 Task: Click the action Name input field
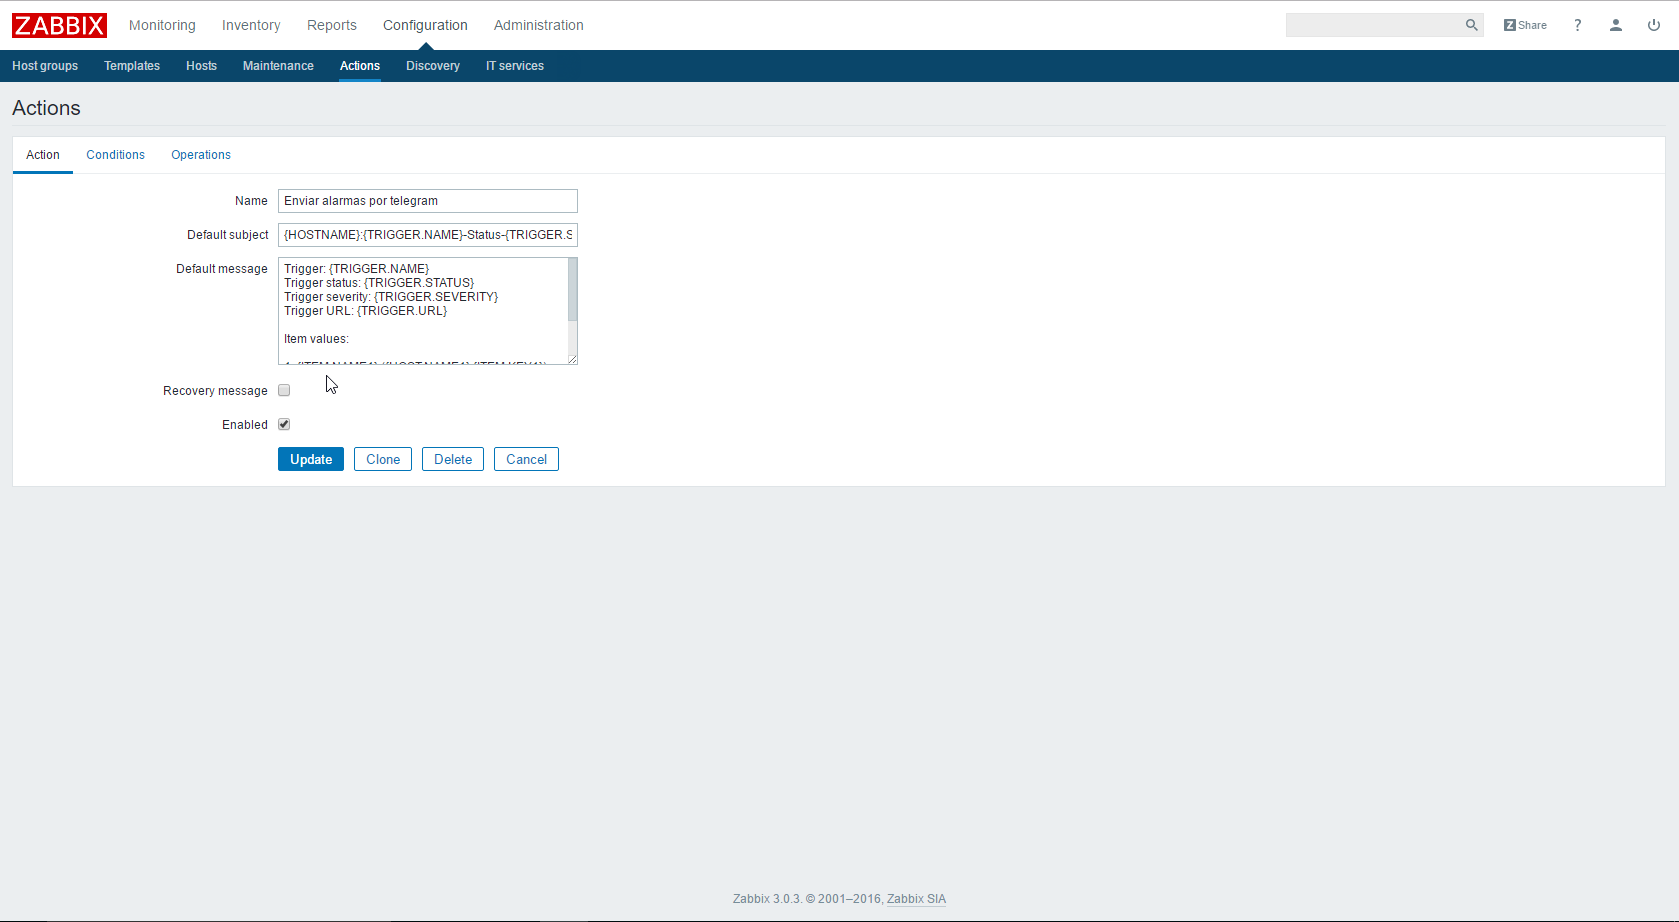427,201
